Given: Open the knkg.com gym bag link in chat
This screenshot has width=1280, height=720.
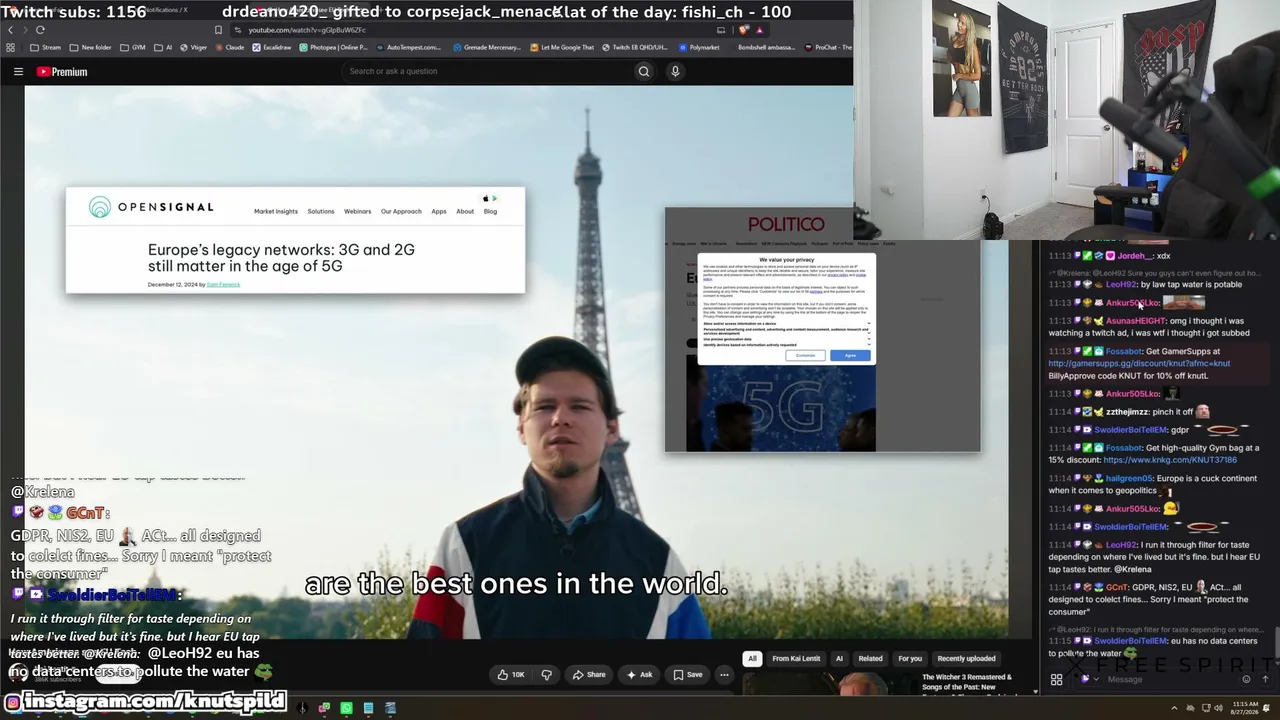Looking at the screenshot, I should click(x=1170, y=460).
